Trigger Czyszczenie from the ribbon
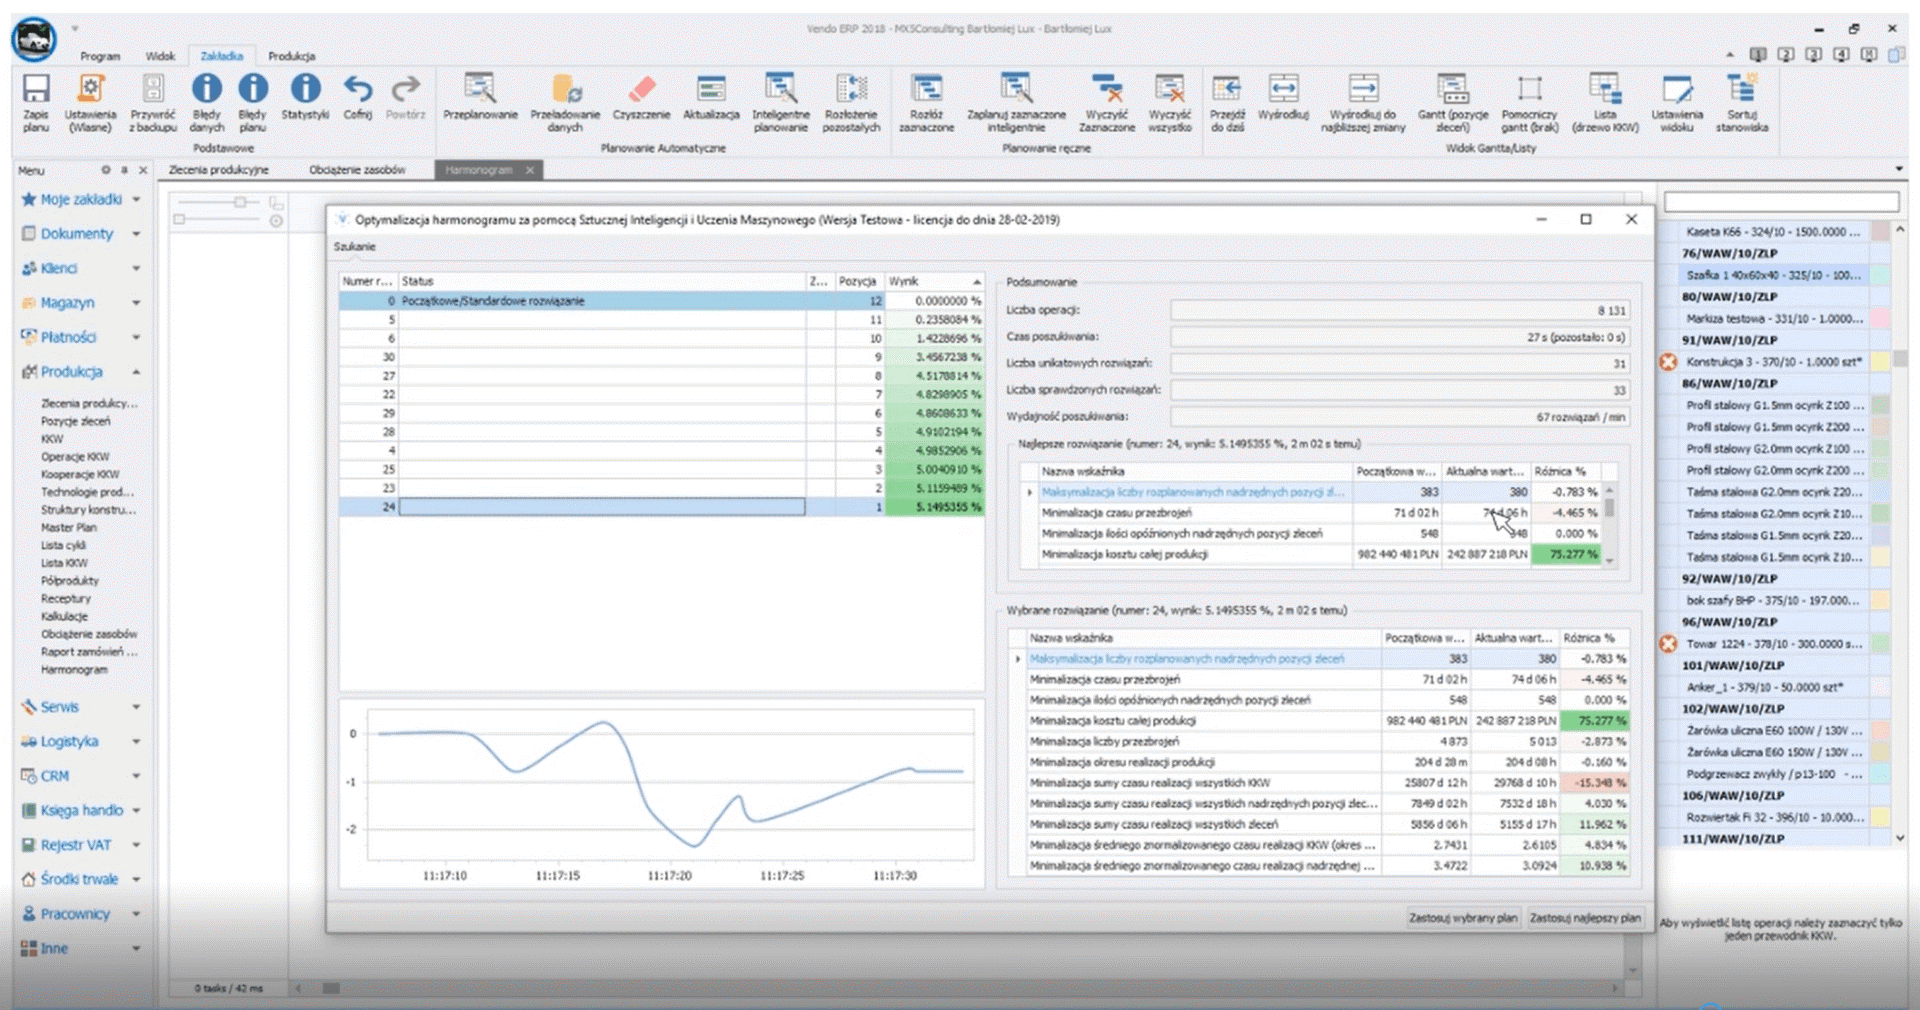 point(643,100)
